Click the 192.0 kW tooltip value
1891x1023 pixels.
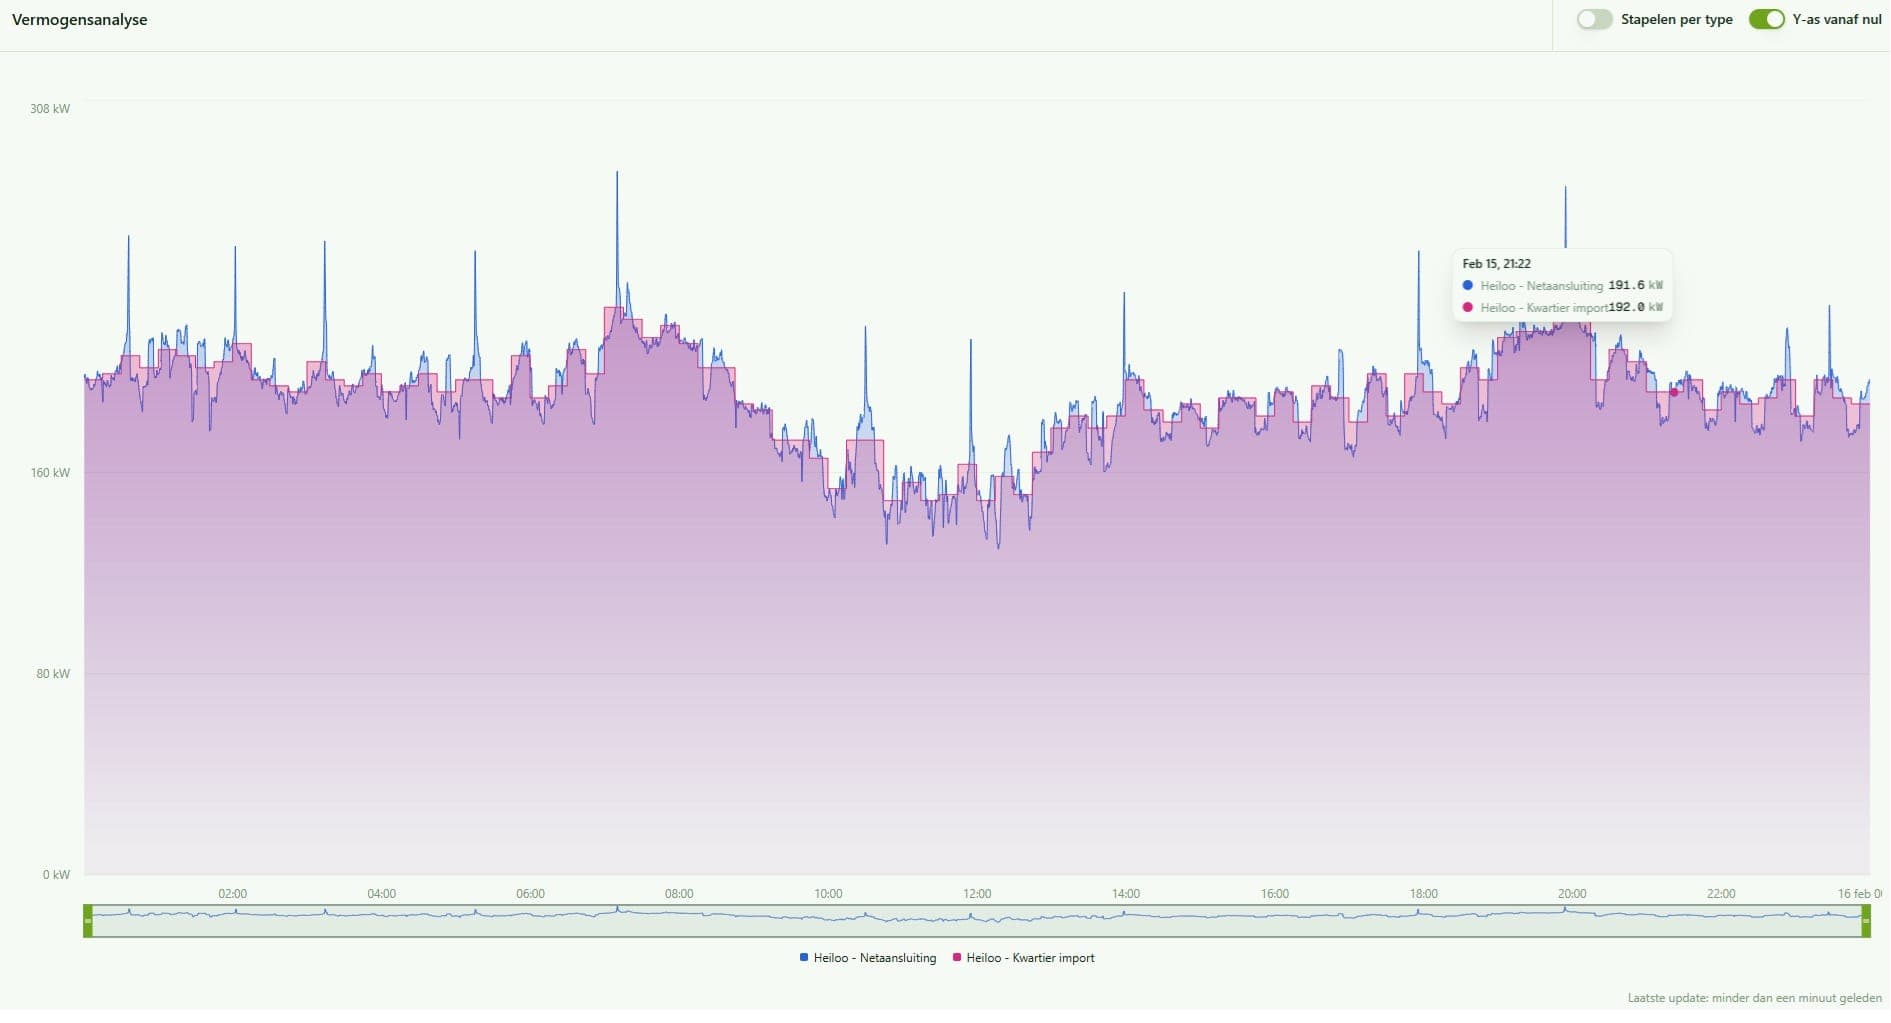click(1635, 308)
